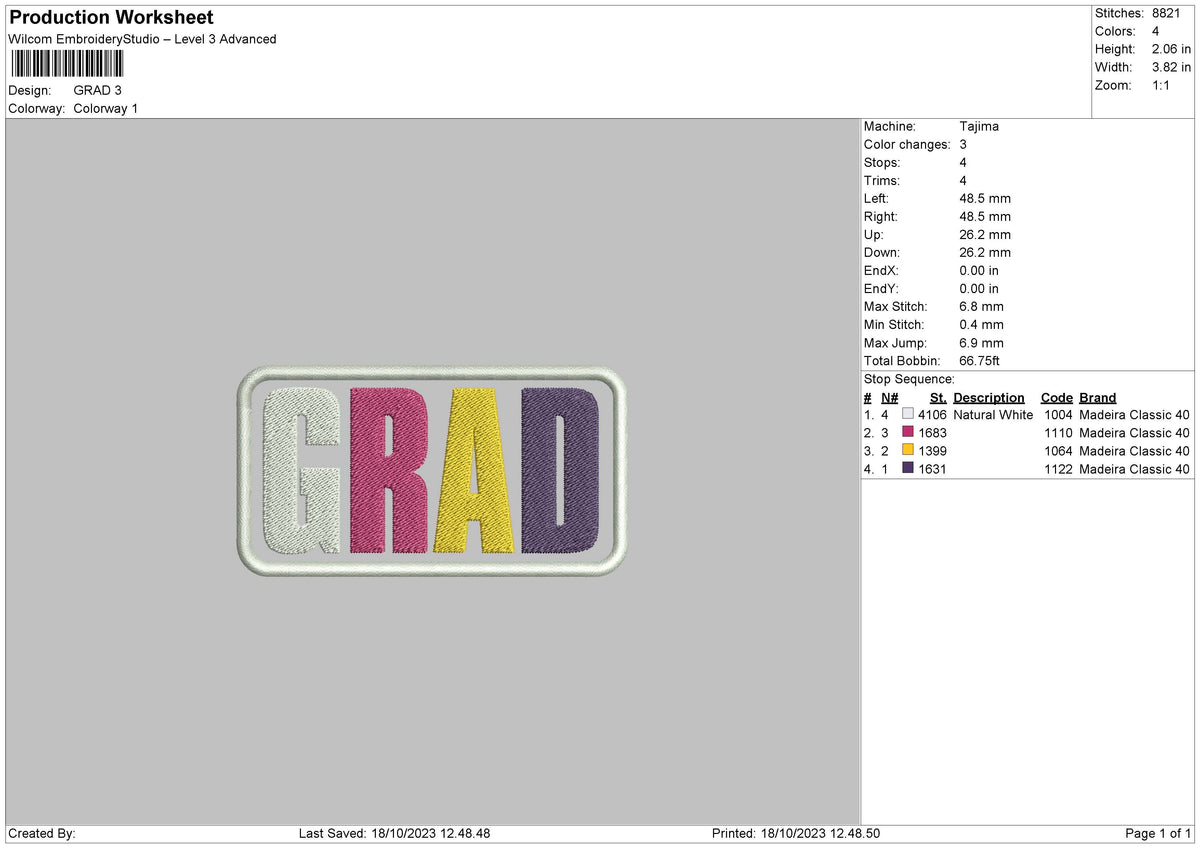Click the "EndX:" label

881,270
